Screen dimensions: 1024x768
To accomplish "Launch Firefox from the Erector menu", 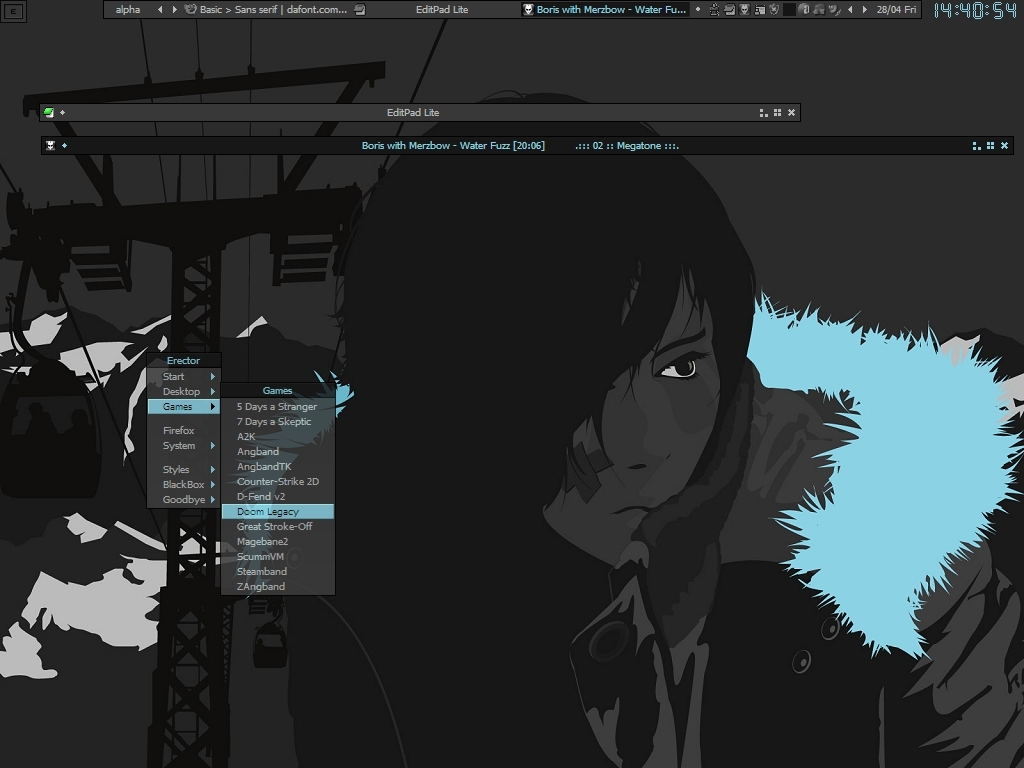I will click(184, 430).
